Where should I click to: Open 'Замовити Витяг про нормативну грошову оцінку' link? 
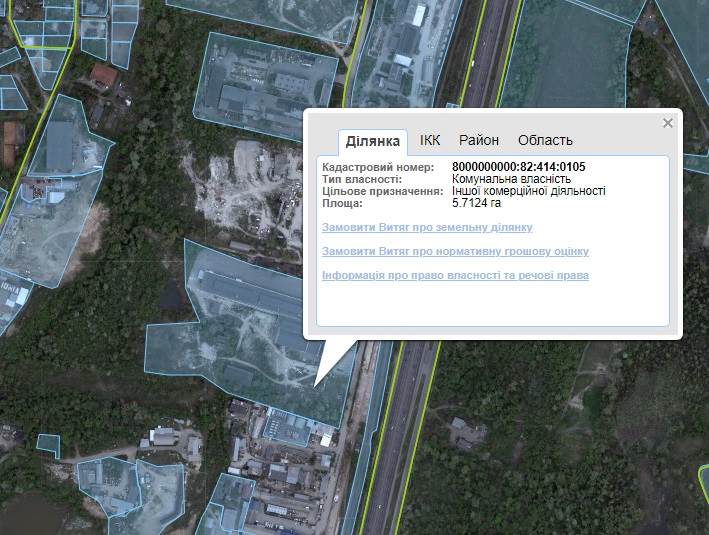coord(455,251)
